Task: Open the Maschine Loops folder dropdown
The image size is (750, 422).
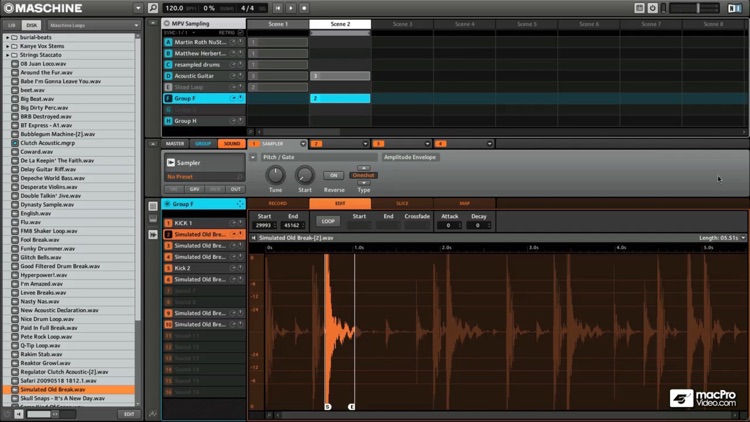Action: tap(94, 25)
